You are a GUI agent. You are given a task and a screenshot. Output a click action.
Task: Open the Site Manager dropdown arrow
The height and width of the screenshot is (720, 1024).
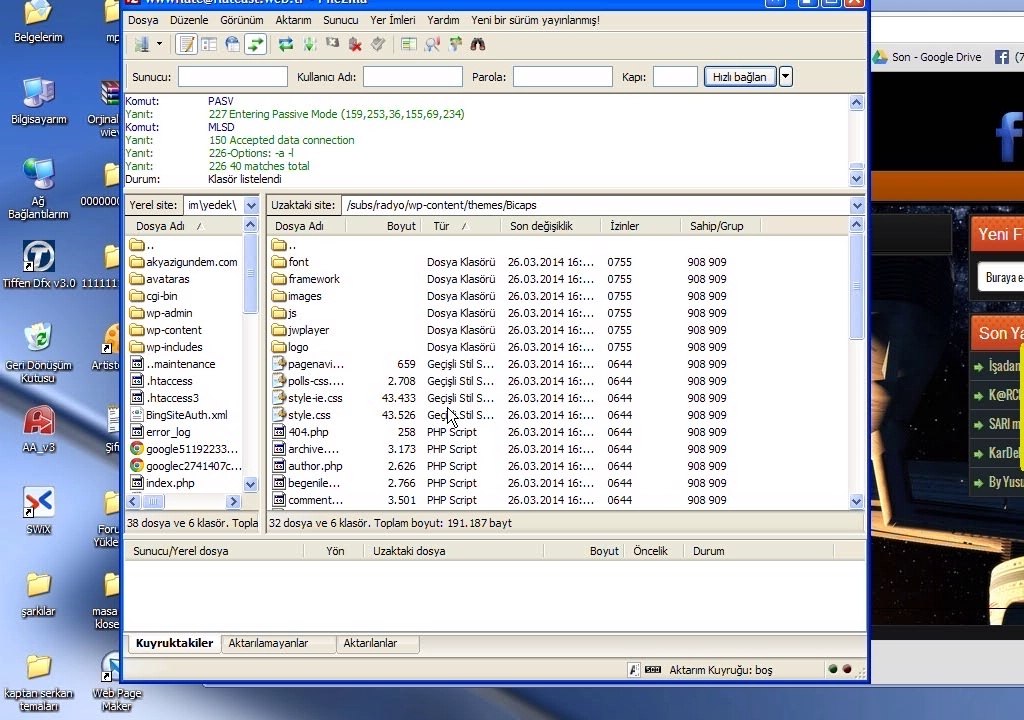pyautogui.click(x=159, y=44)
